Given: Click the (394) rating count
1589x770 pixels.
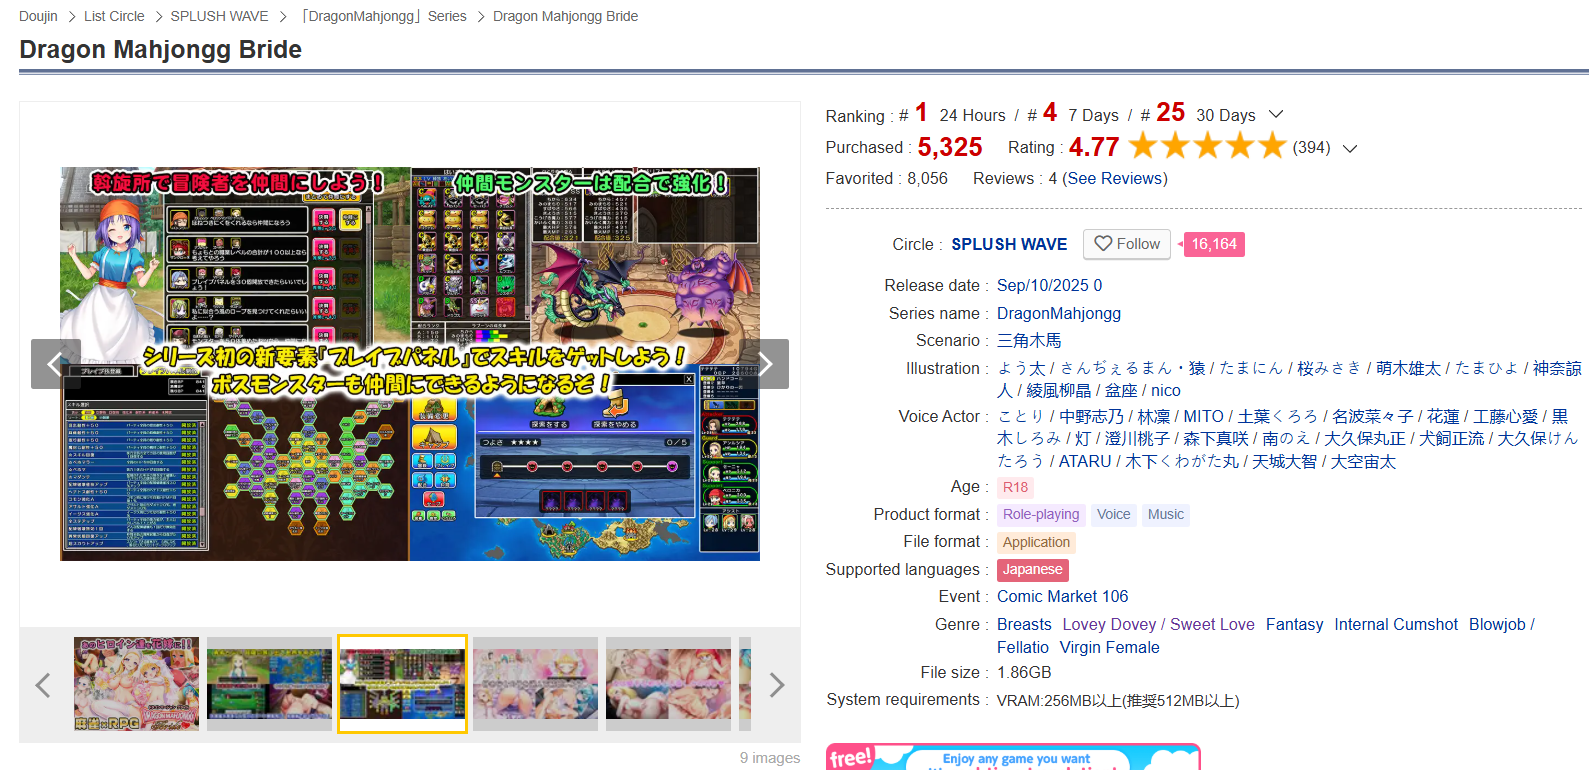Looking at the screenshot, I should click(1311, 147).
